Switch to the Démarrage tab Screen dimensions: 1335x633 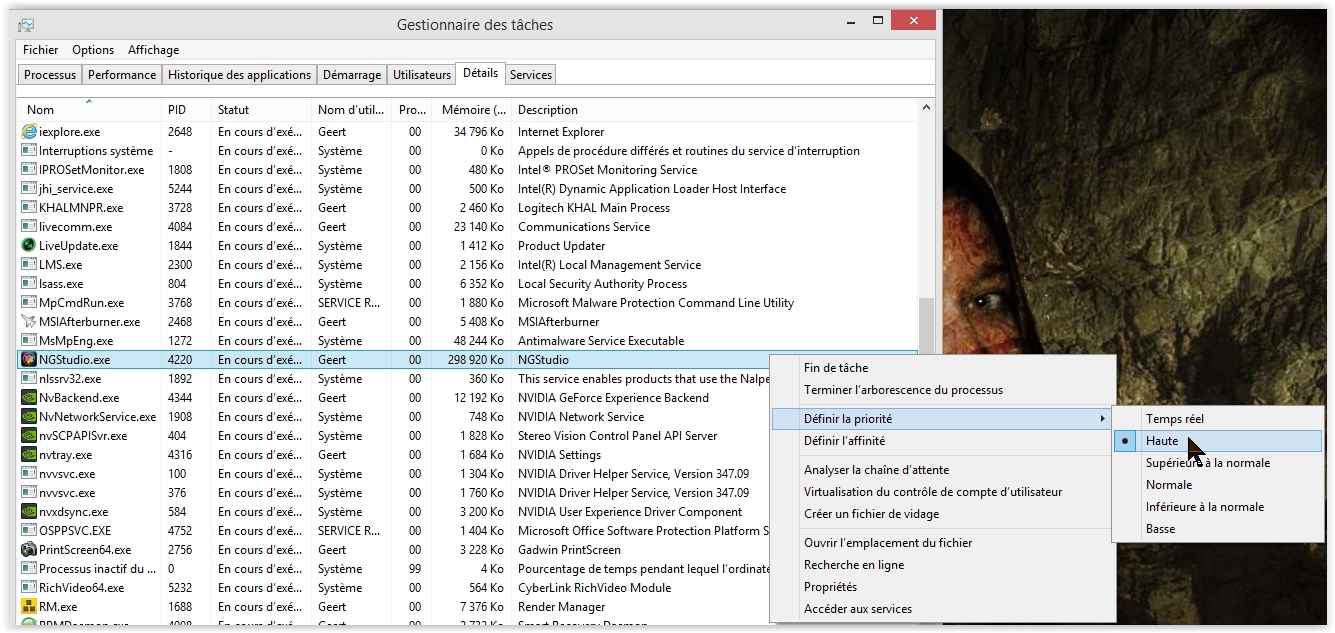tap(352, 75)
